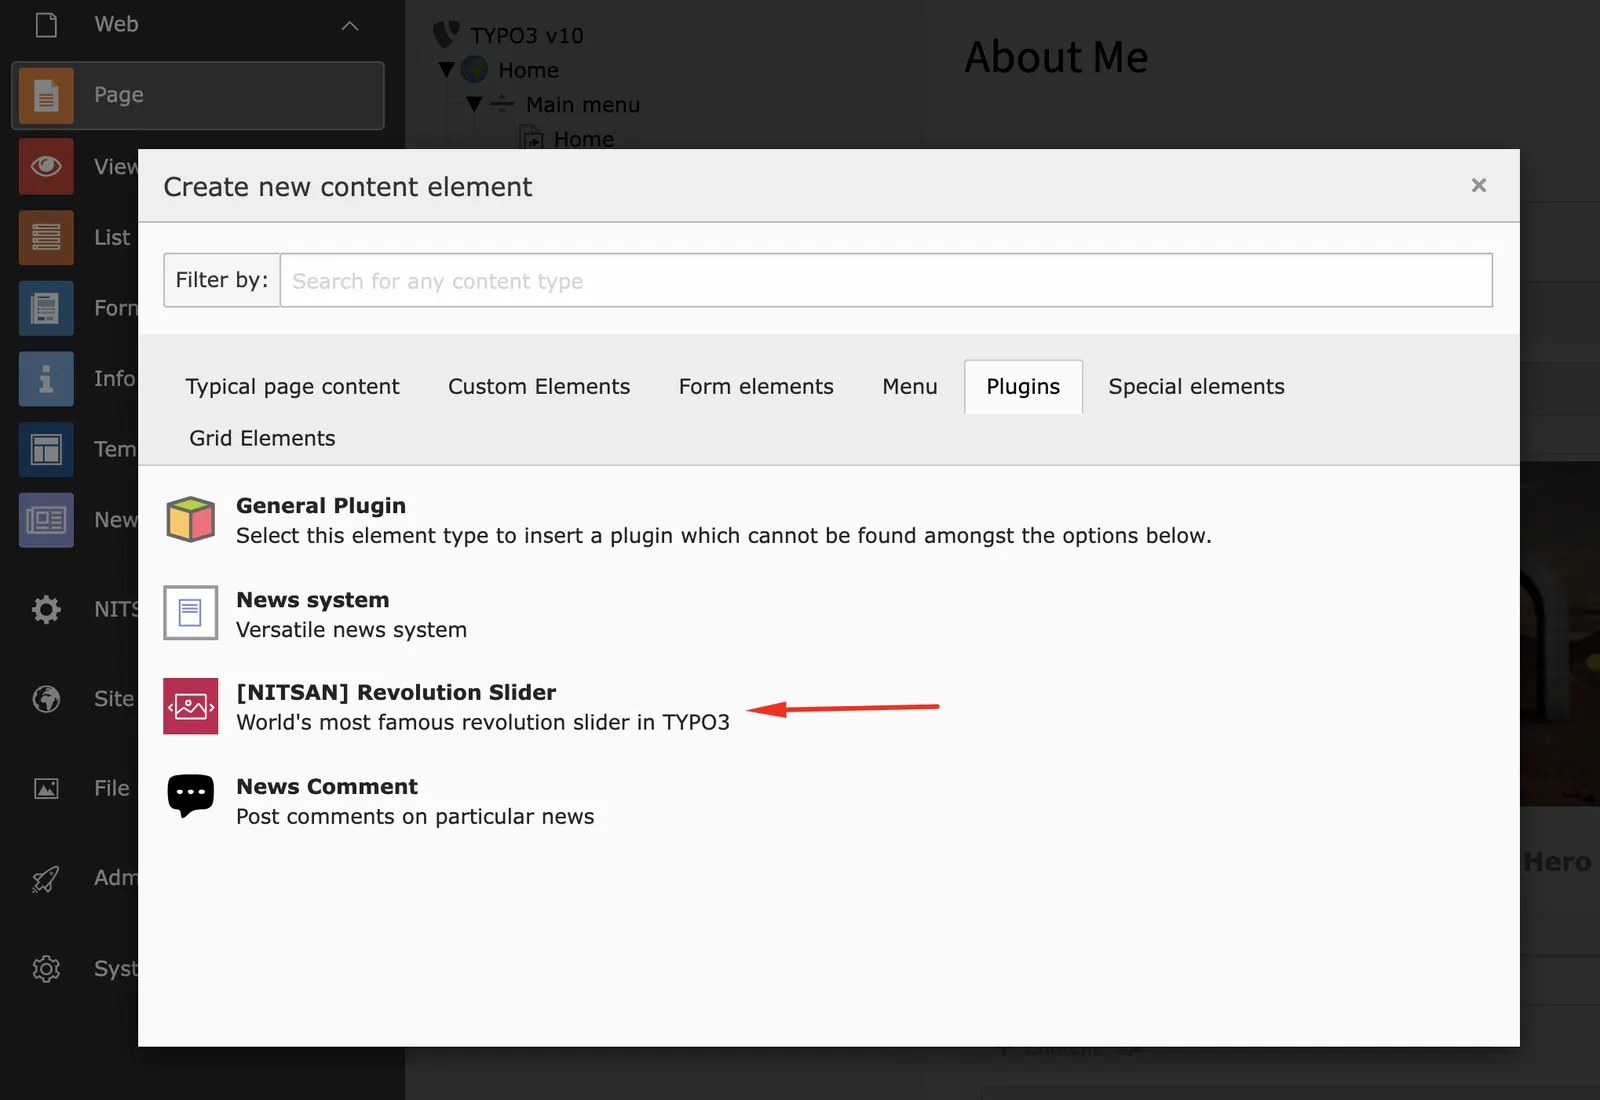This screenshot has width=1600, height=1100.
Task: Switch to Special elements tab
Action: tap(1196, 387)
